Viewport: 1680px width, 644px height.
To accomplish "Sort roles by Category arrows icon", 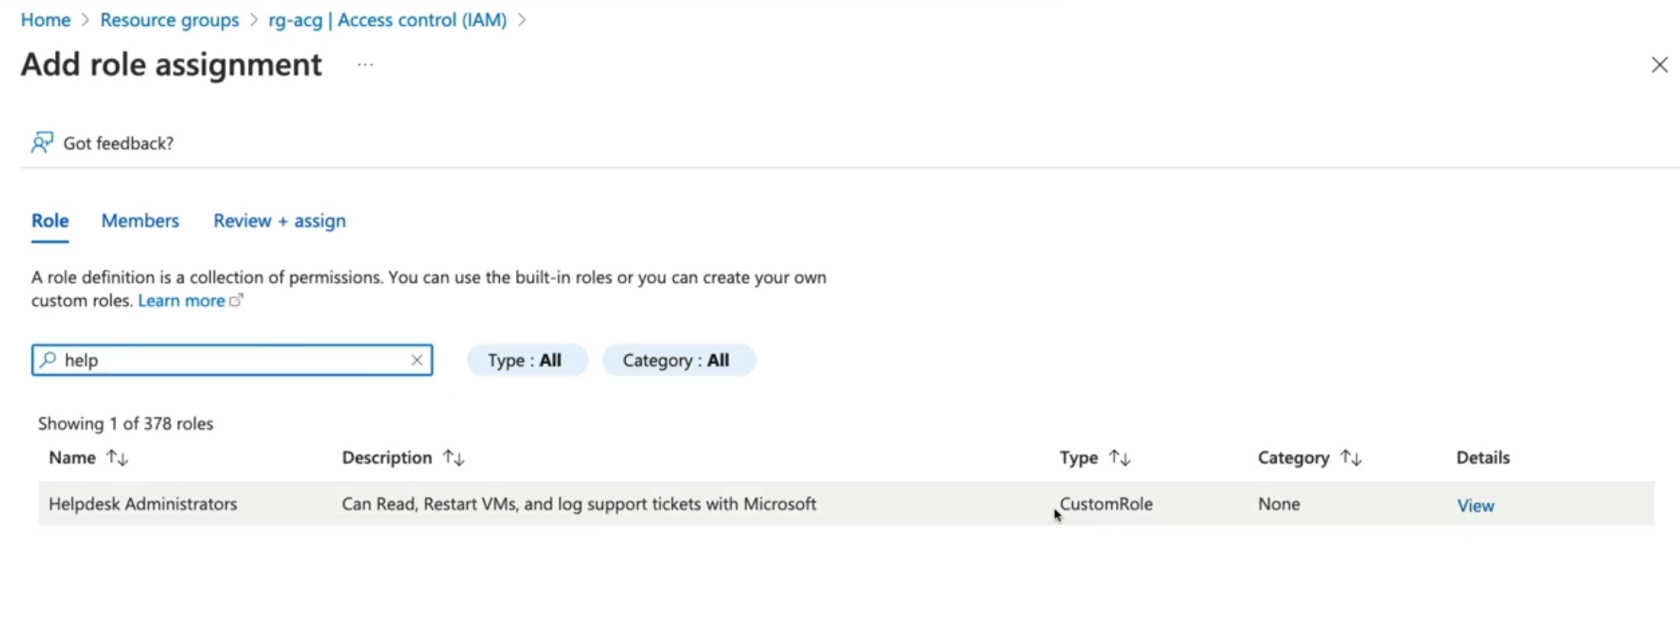I will point(1351,458).
